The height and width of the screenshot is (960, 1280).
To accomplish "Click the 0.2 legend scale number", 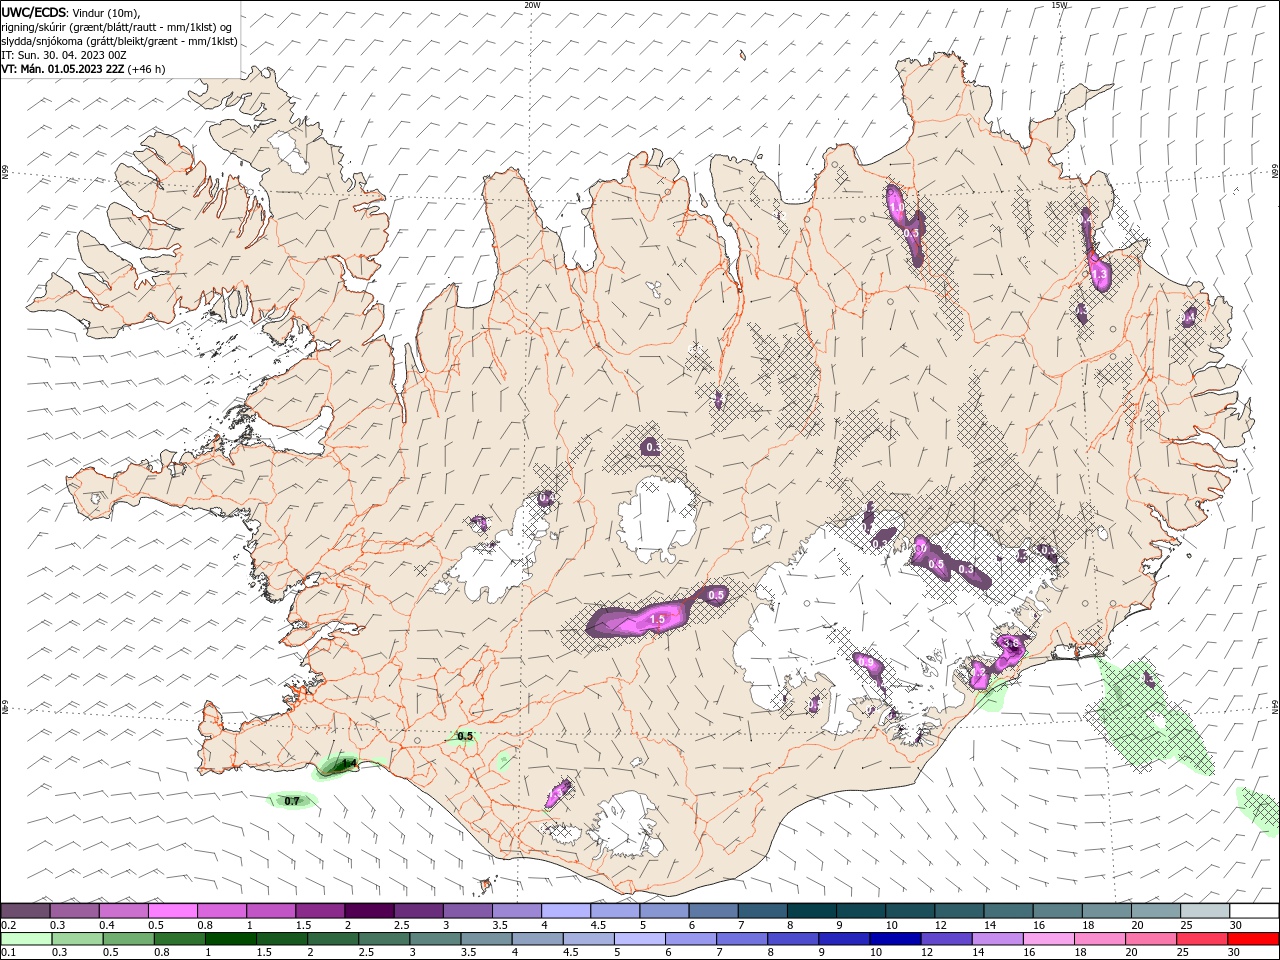I will click(9, 925).
